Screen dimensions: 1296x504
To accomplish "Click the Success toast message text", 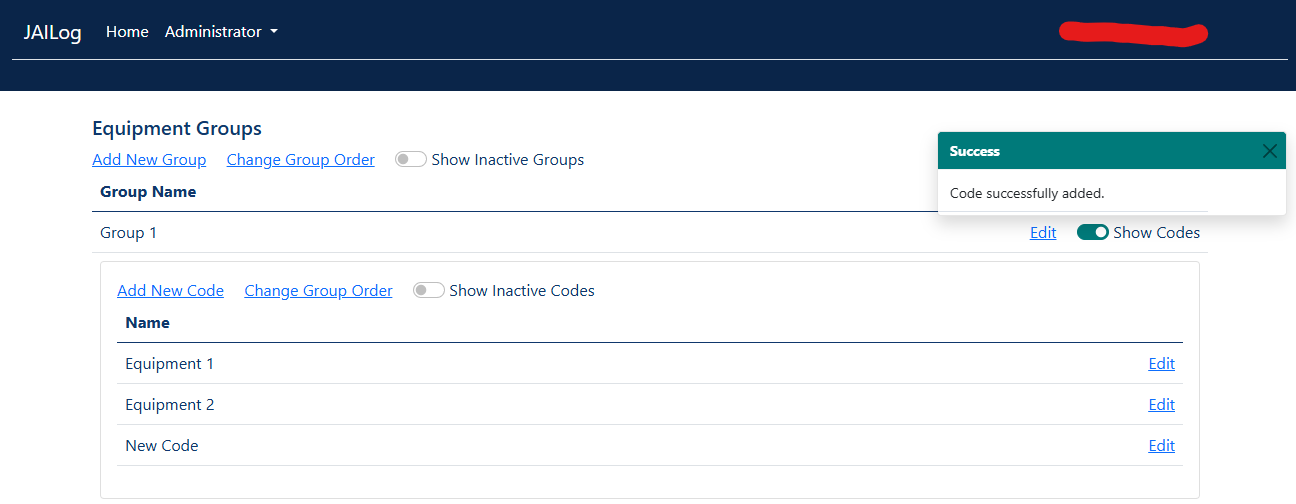I will pyautogui.click(x=1026, y=193).
